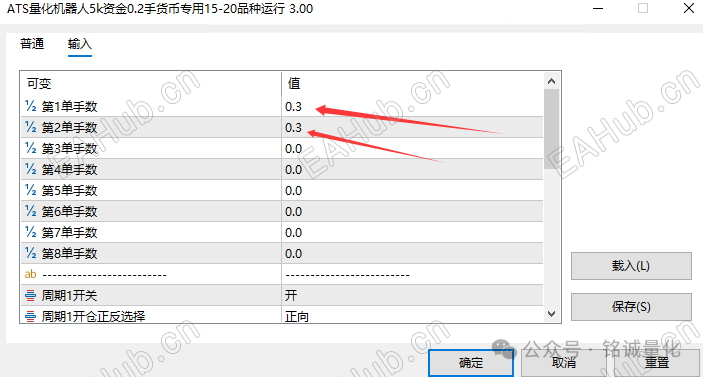Switch to the 输入 tab
Image resolution: width=703 pixels, height=377 pixels.
point(80,44)
